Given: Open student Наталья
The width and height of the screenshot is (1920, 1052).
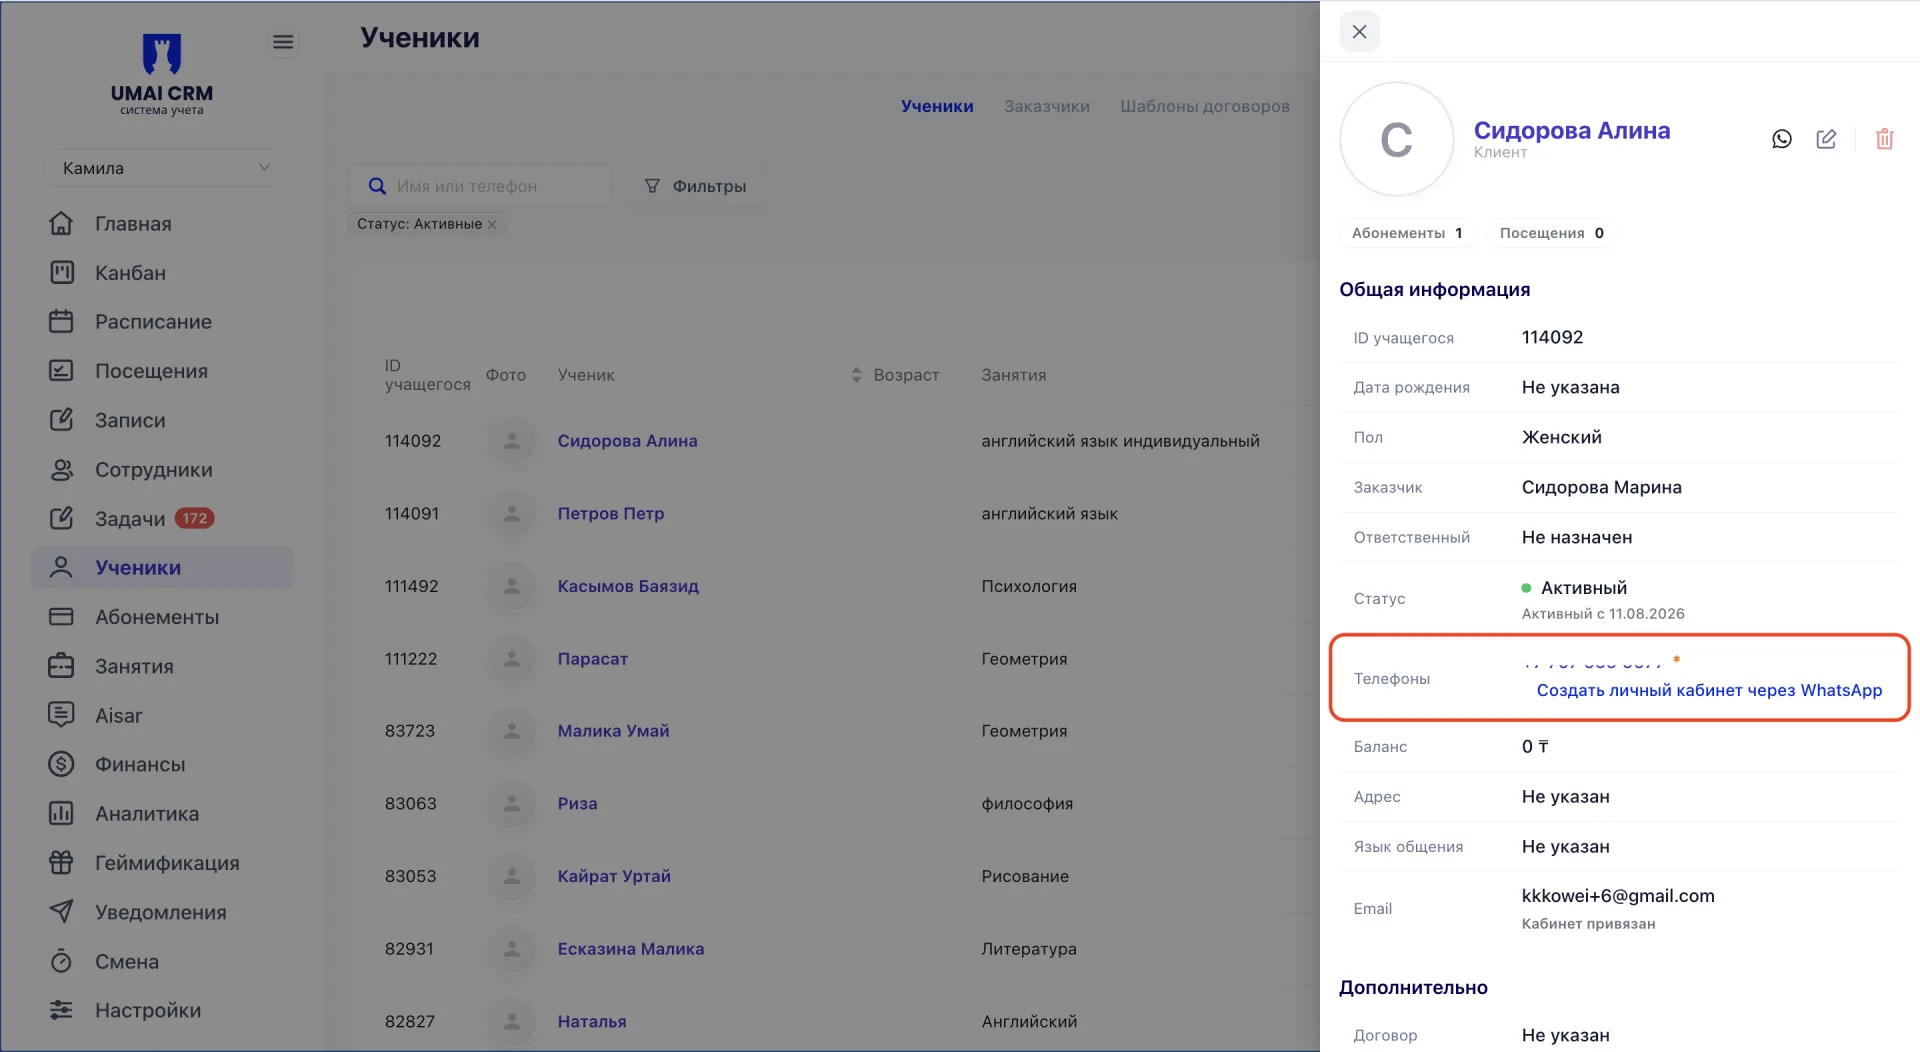Looking at the screenshot, I should pos(592,1022).
